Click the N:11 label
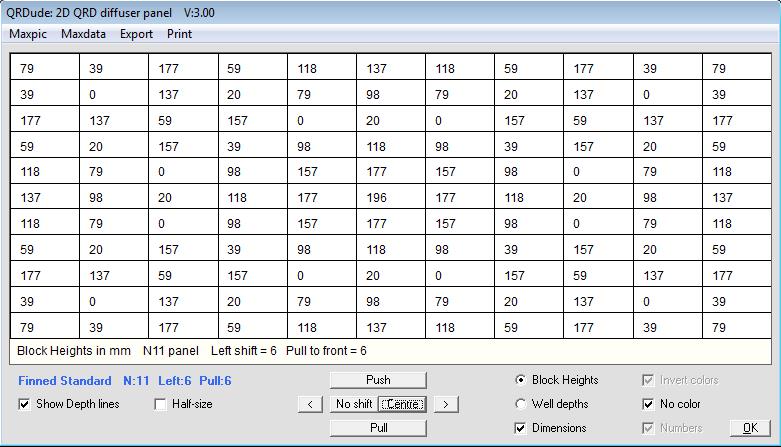 click(x=136, y=381)
